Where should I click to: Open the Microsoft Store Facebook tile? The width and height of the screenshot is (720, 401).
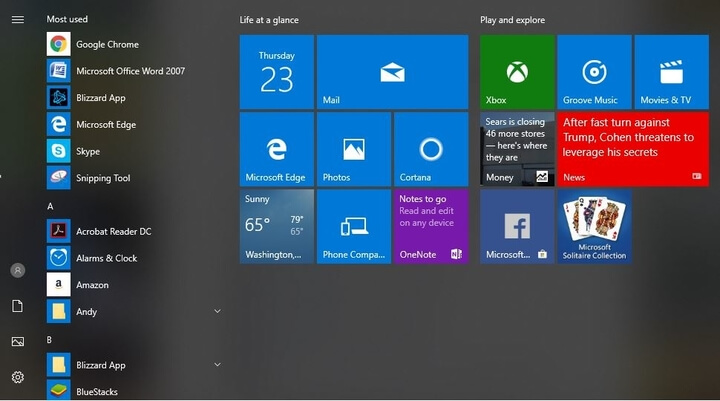[x=517, y=226]
